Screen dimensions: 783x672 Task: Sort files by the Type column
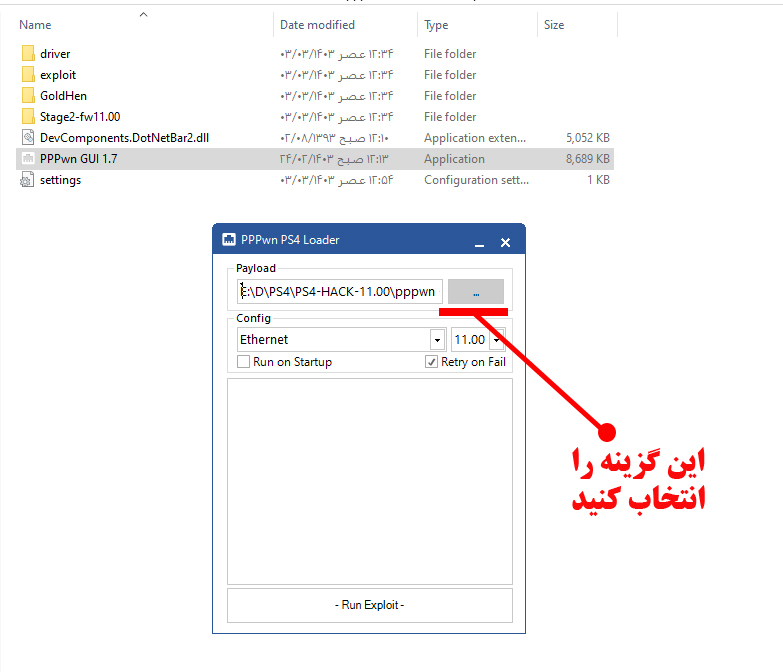click(437, 25)
